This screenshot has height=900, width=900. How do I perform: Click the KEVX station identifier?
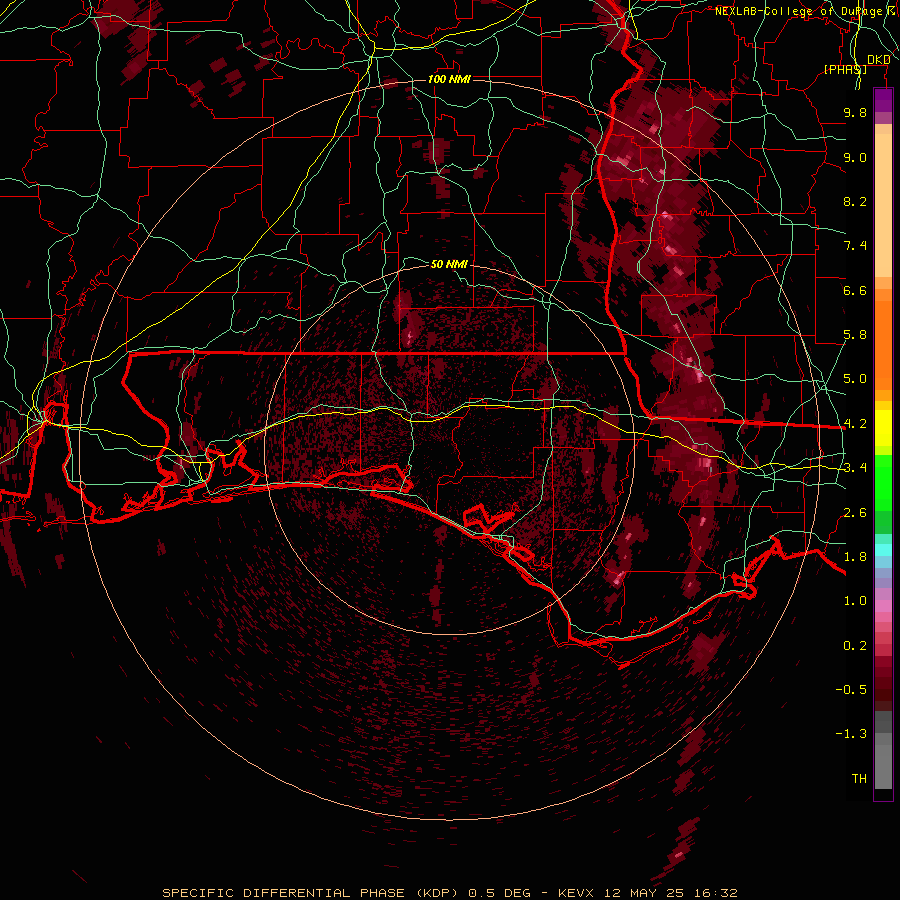click(x=577, y=893)
